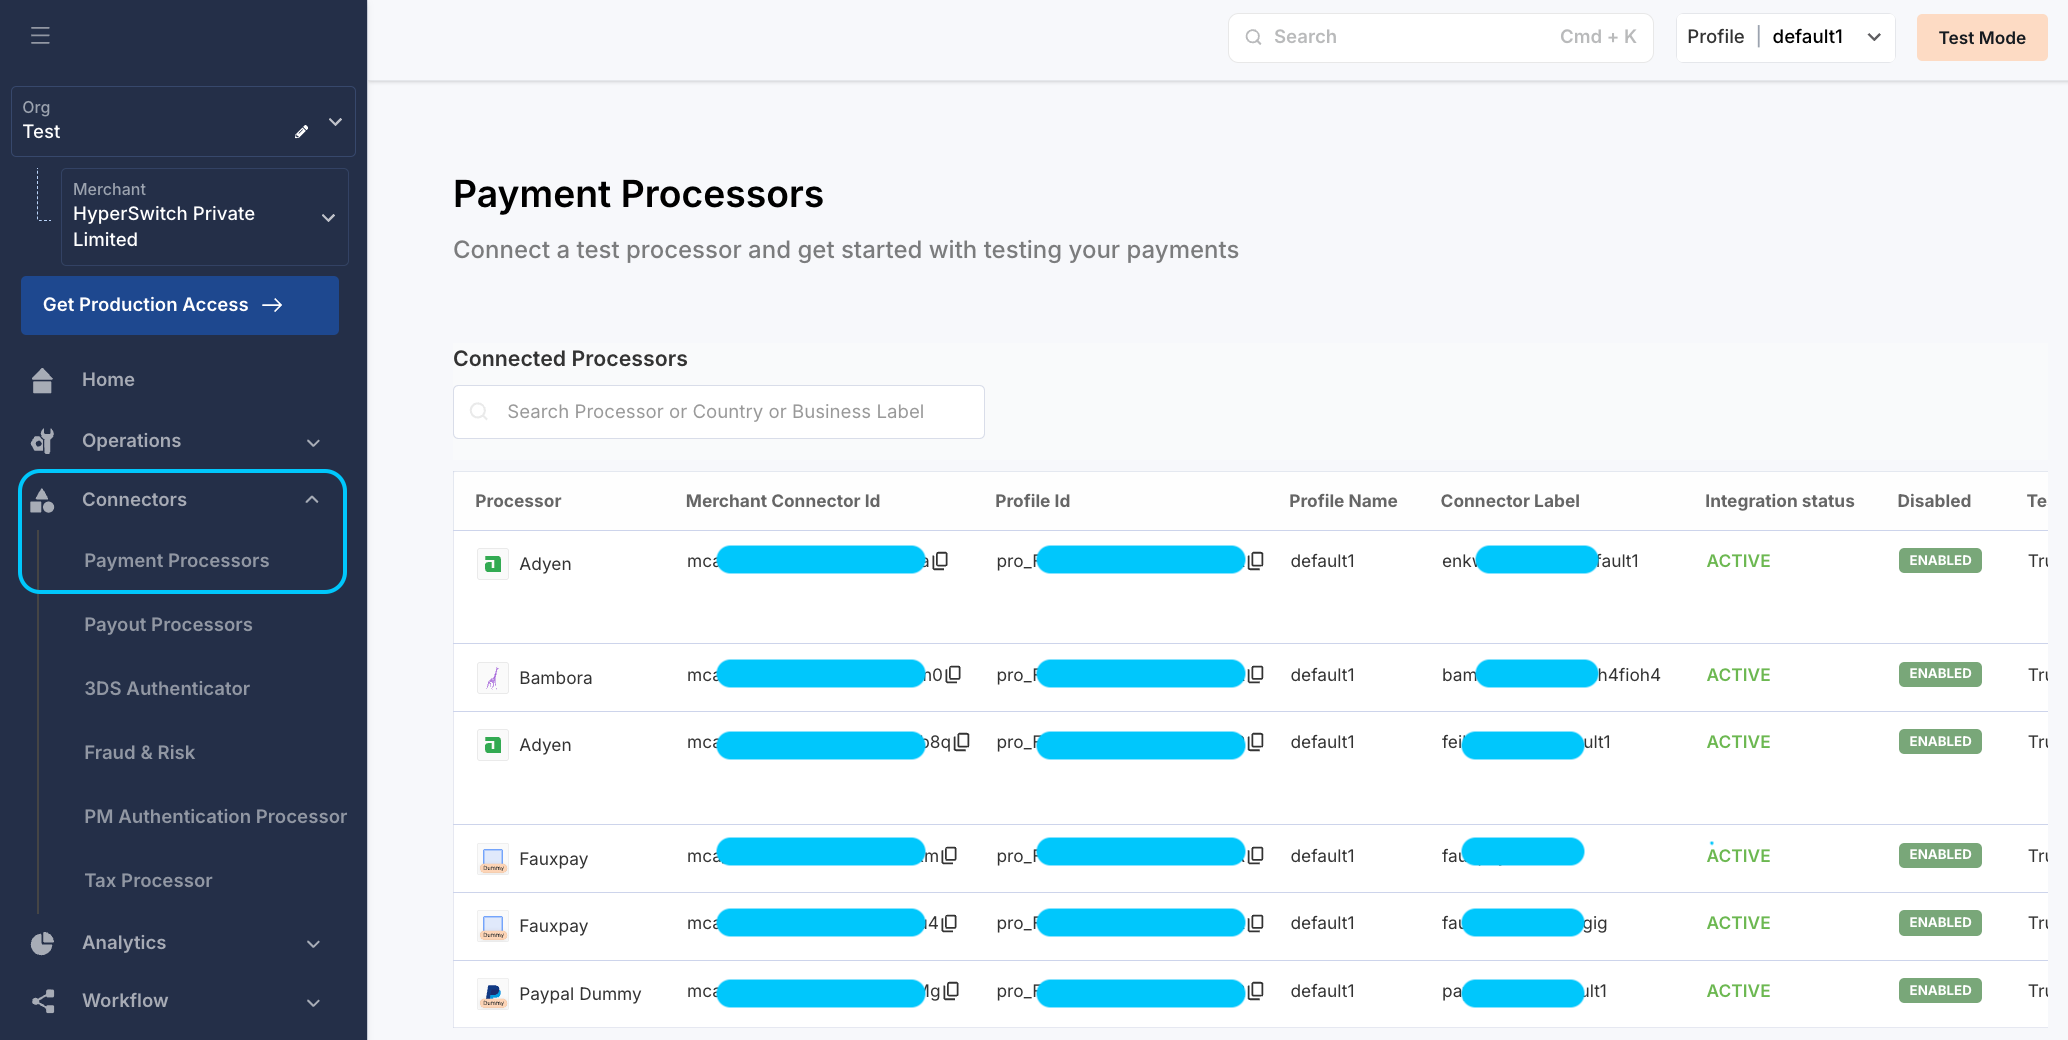Click the hamburger menu icon in sidebar
The width and height of the screenshot is (2068, 1040).
tap(40, 36)
